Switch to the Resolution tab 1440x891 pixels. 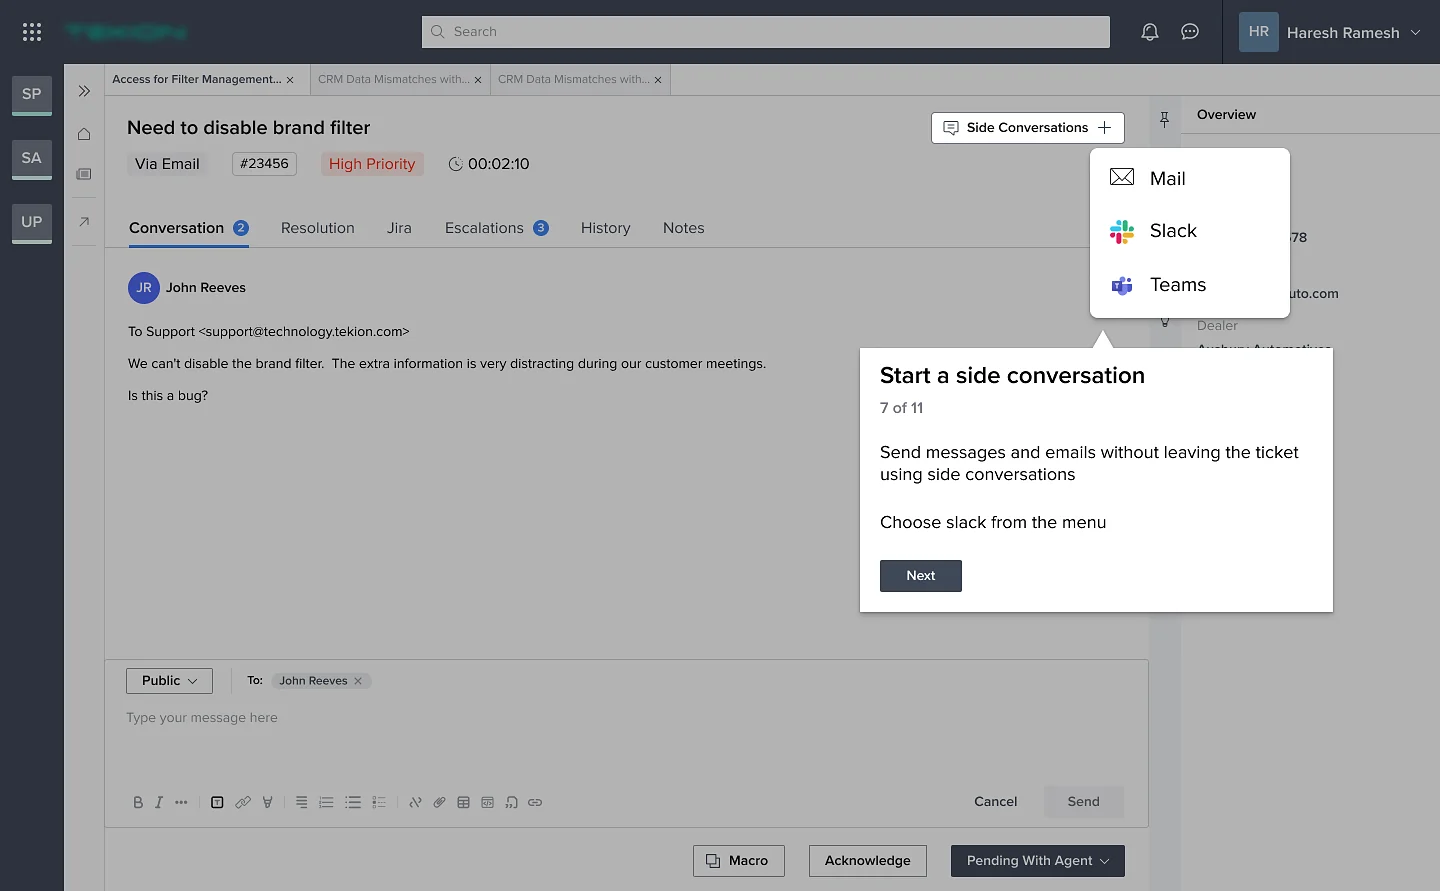(318, 228)
